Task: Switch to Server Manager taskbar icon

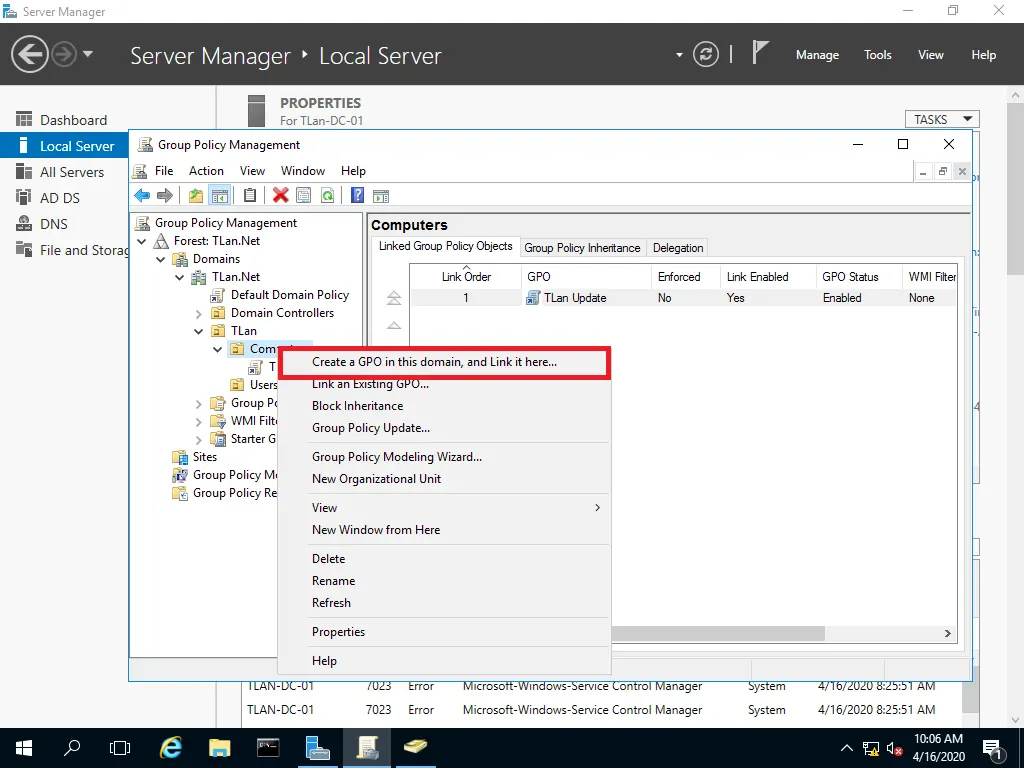Action: coord(317,748)
